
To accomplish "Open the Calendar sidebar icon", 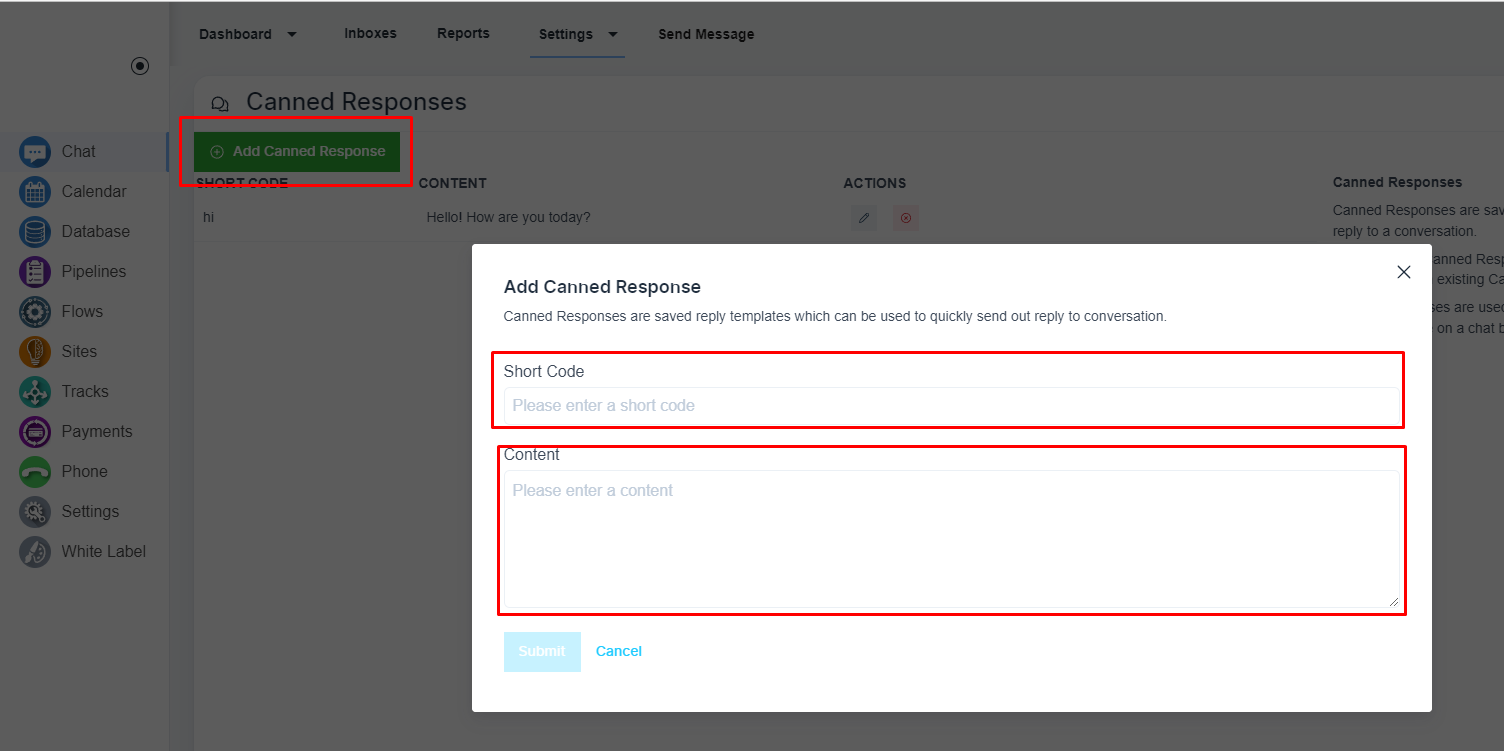I will pos(35,192).
